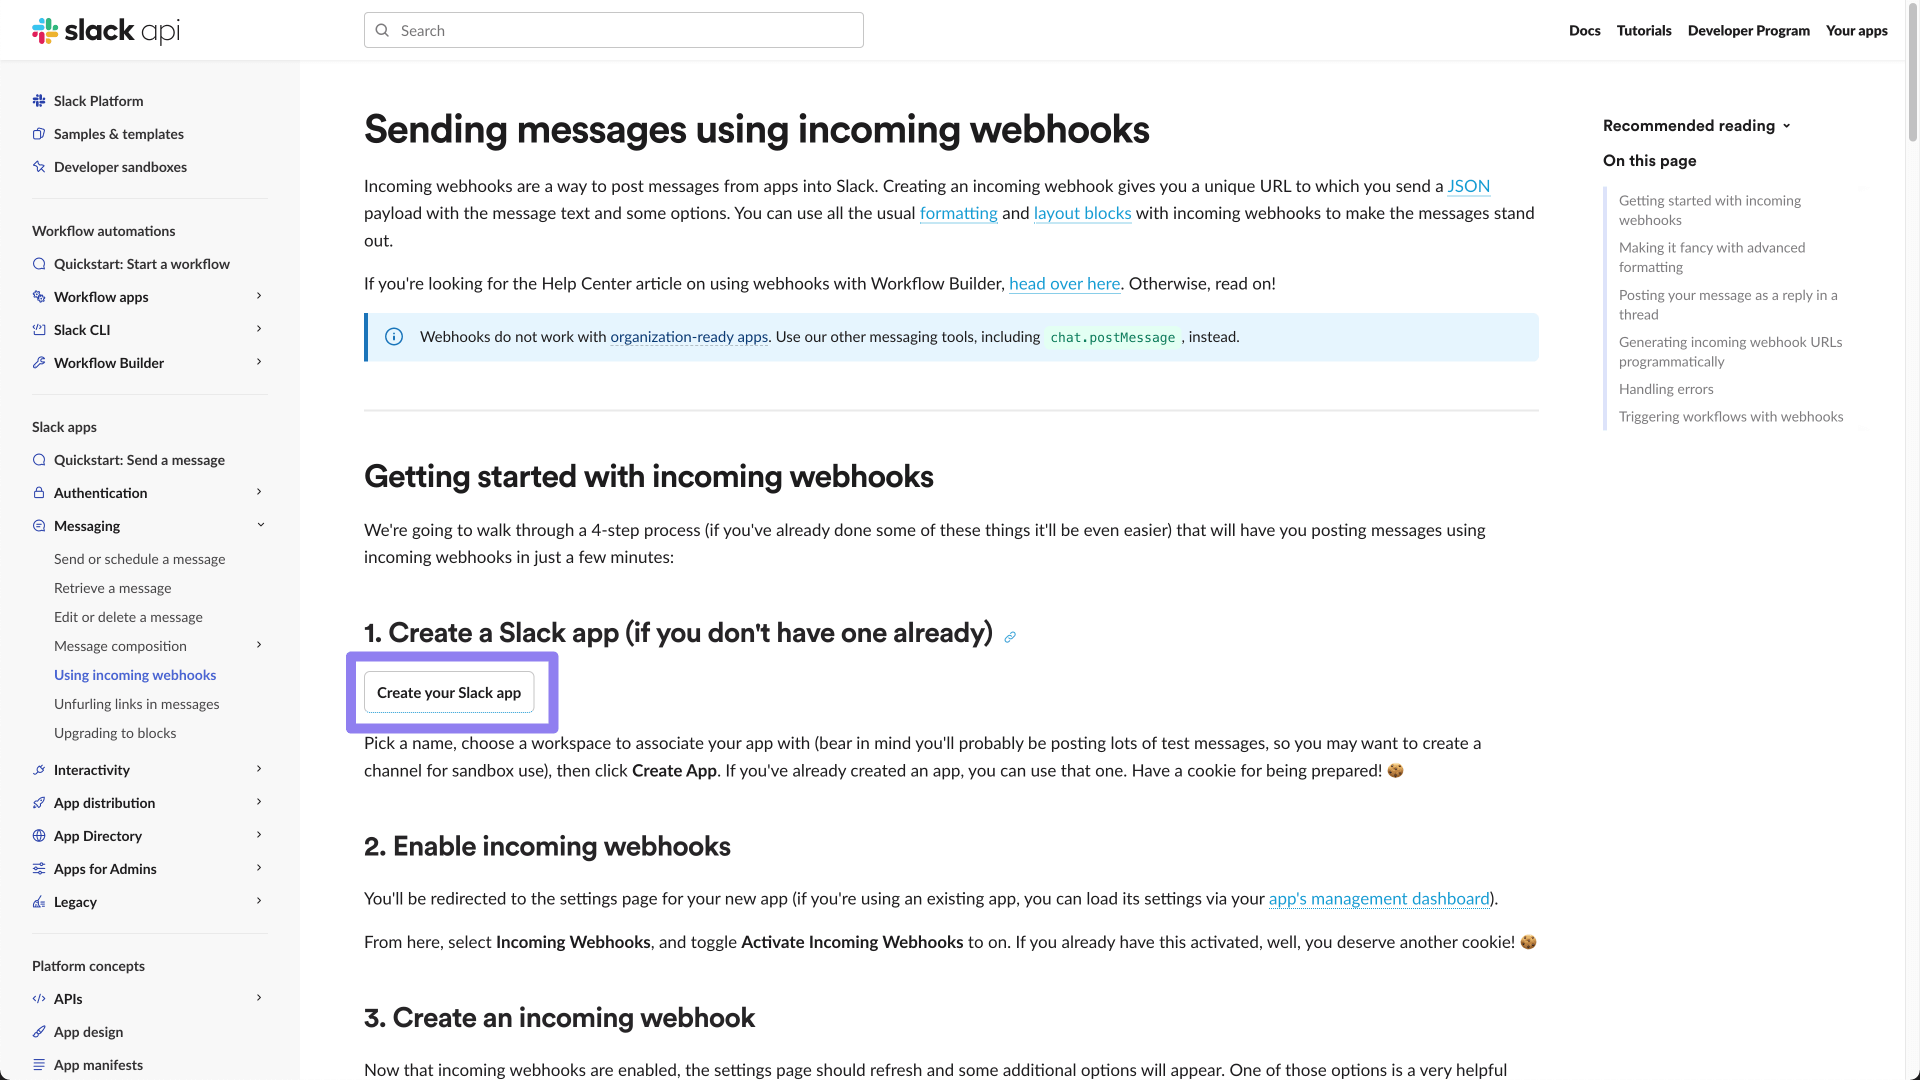Click the search input field

pos(613,30)
